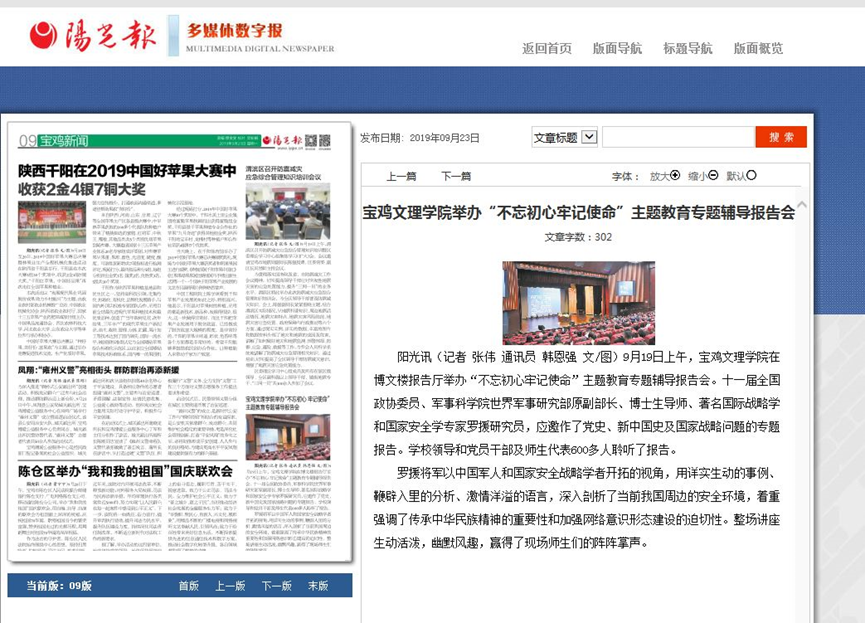865x623 pixels.
Task: Go to next page 下一版
Action: pos(277,586)
